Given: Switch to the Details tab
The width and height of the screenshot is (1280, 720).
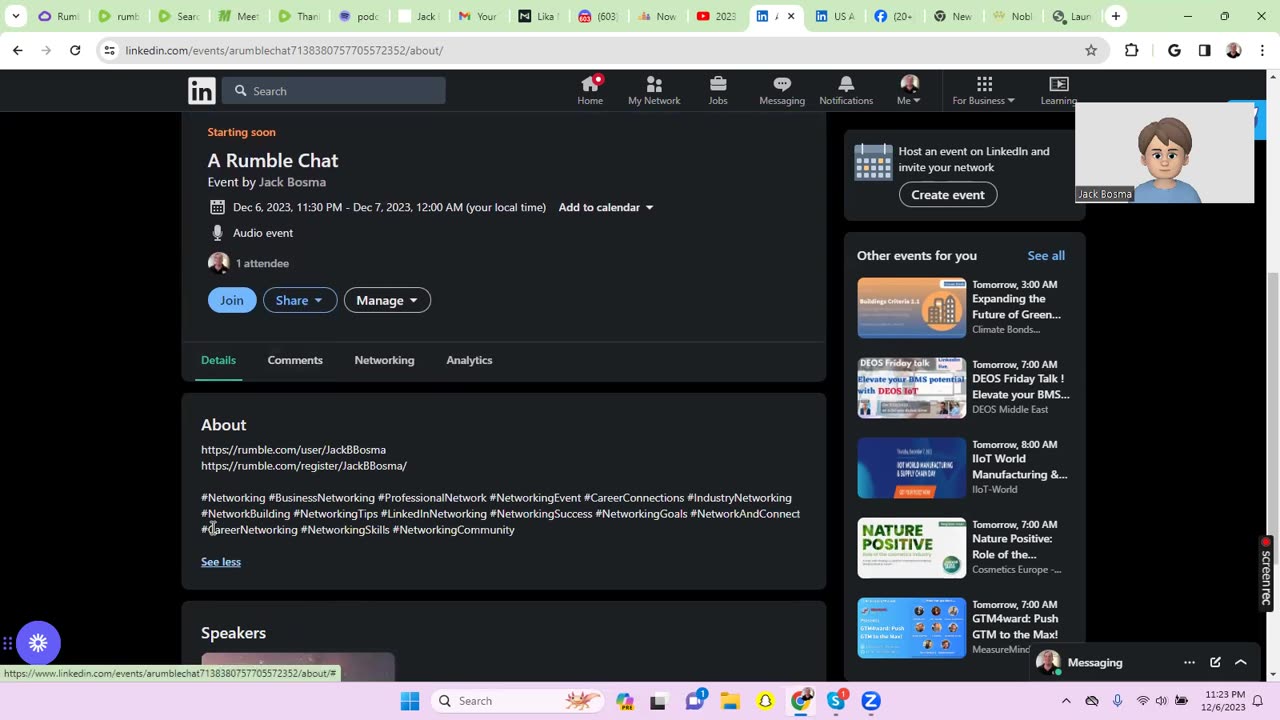Looking at the screenshot, I should pyautogui.click(x=218, y=360).
